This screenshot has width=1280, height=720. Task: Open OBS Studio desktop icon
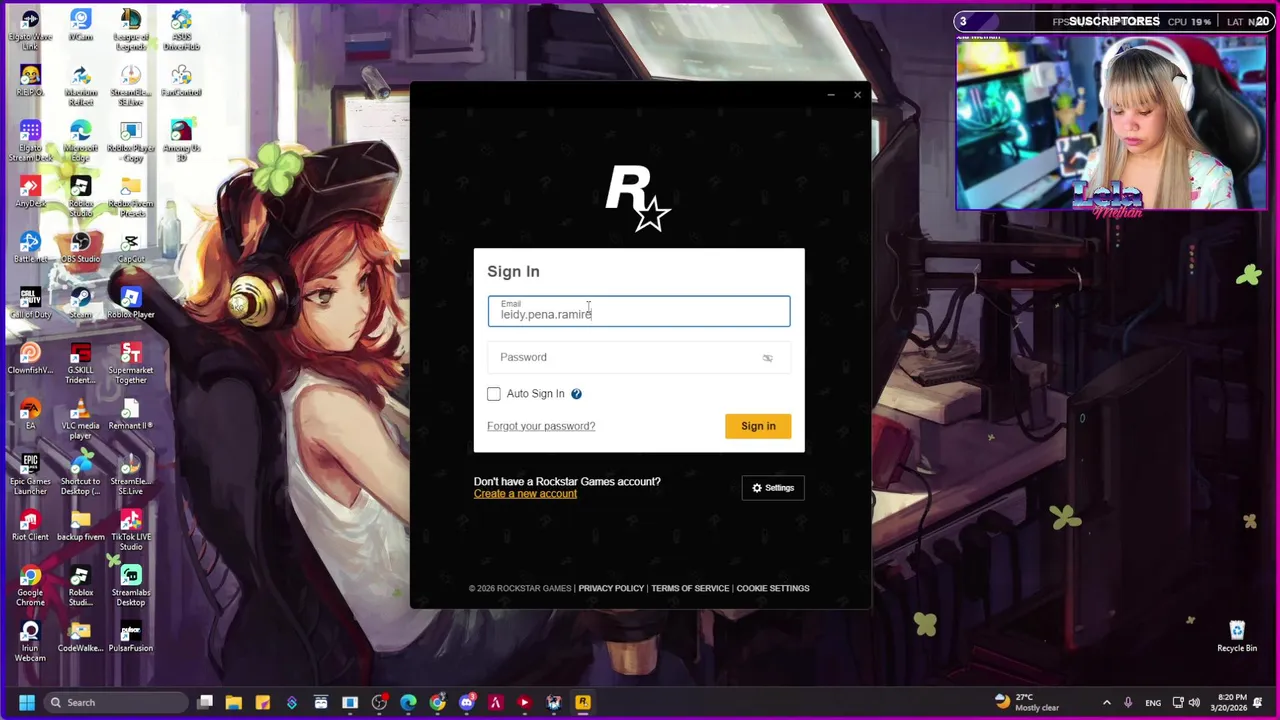click(81, 248)
